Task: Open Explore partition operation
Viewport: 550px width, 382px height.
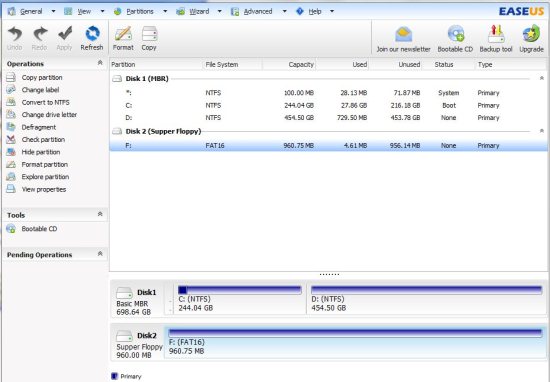Action: click(45, 177)
